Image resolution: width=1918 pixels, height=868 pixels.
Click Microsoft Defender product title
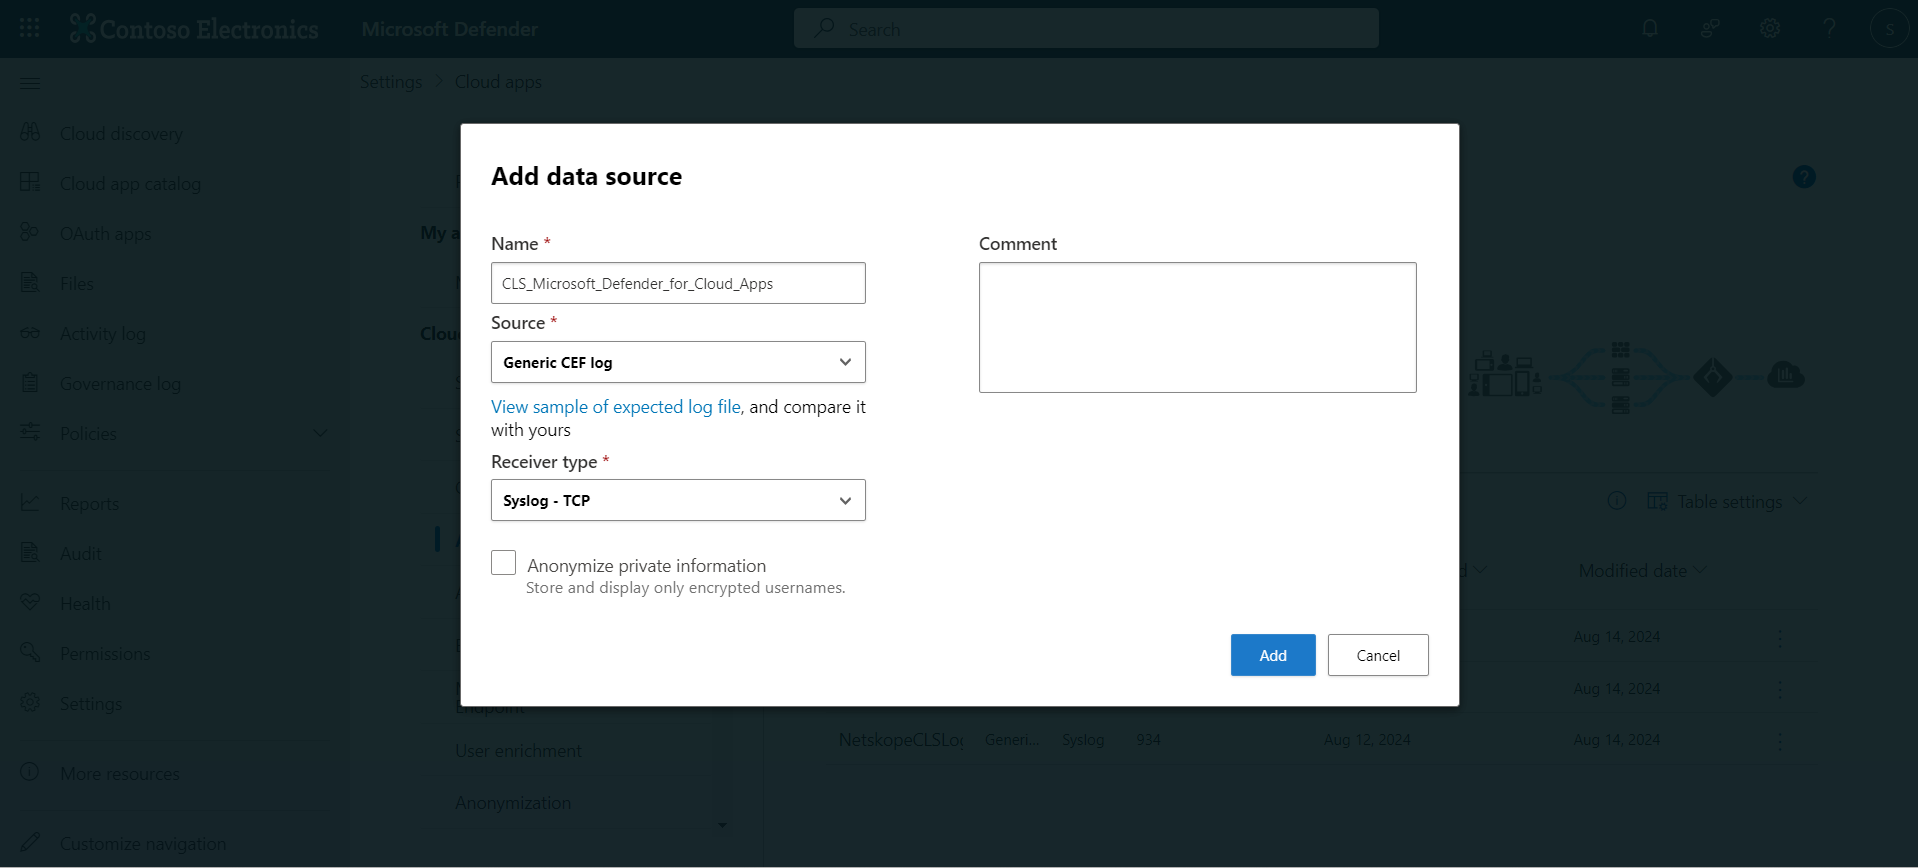(x=450, y=29)
